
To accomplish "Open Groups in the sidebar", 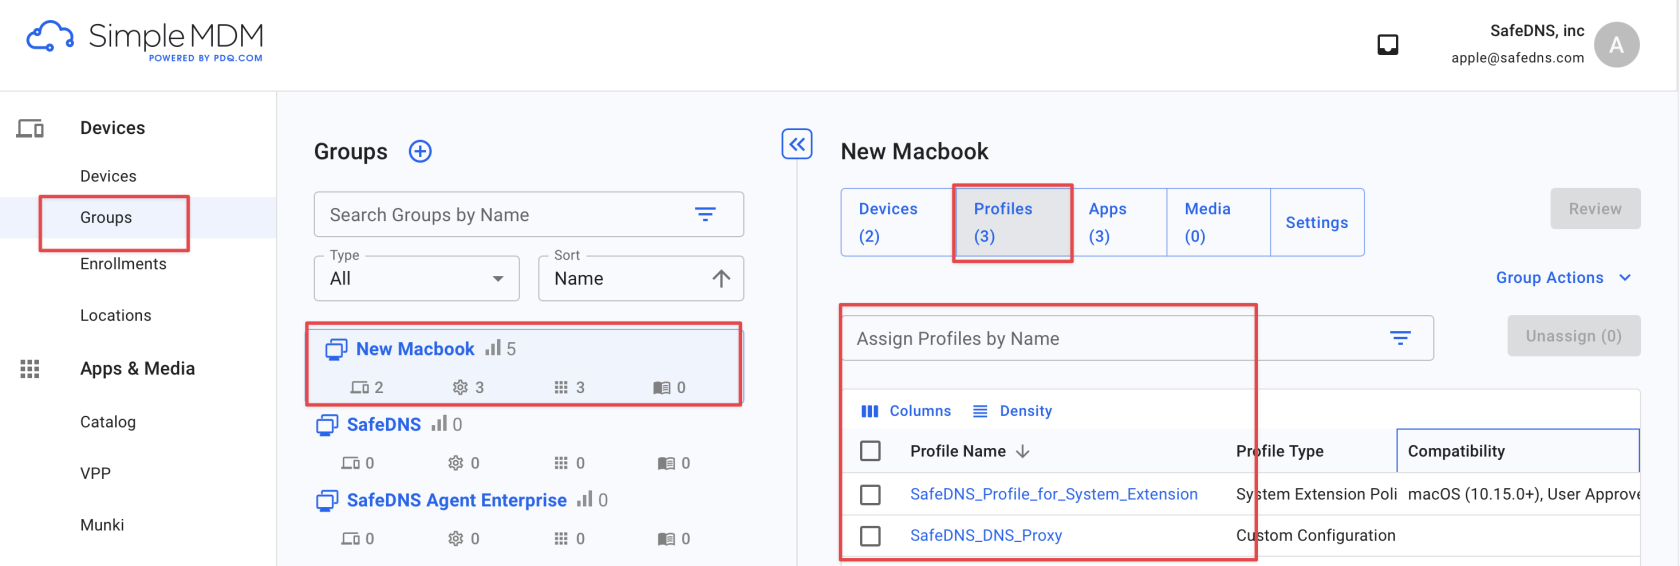I will click(x=106, y=217).
